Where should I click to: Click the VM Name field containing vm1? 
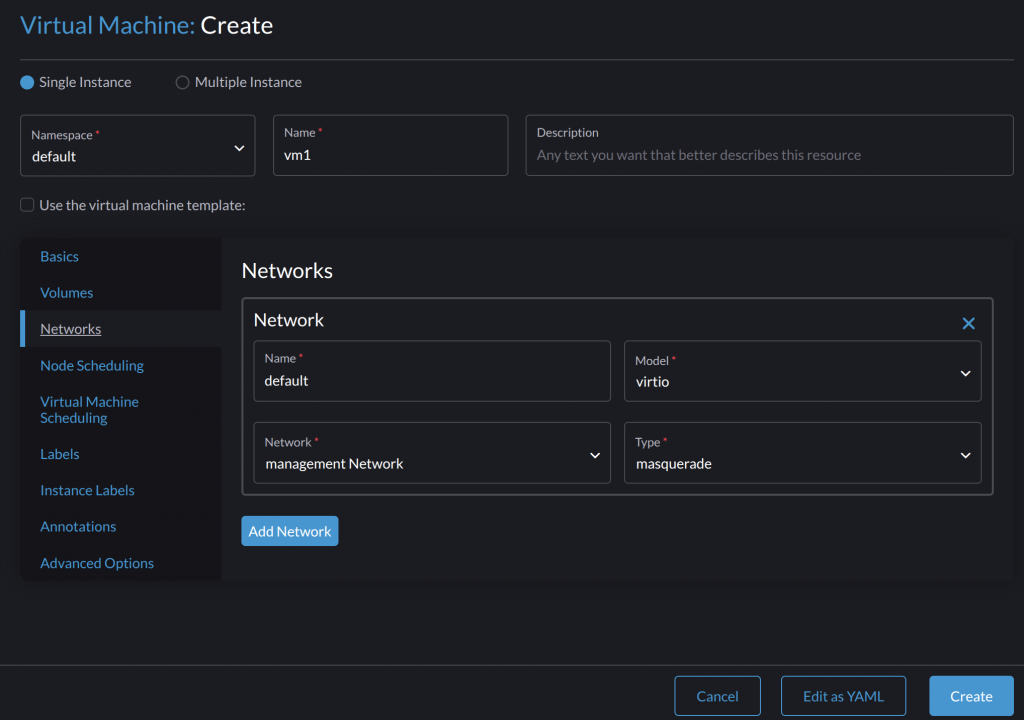[x=390, y=155]
